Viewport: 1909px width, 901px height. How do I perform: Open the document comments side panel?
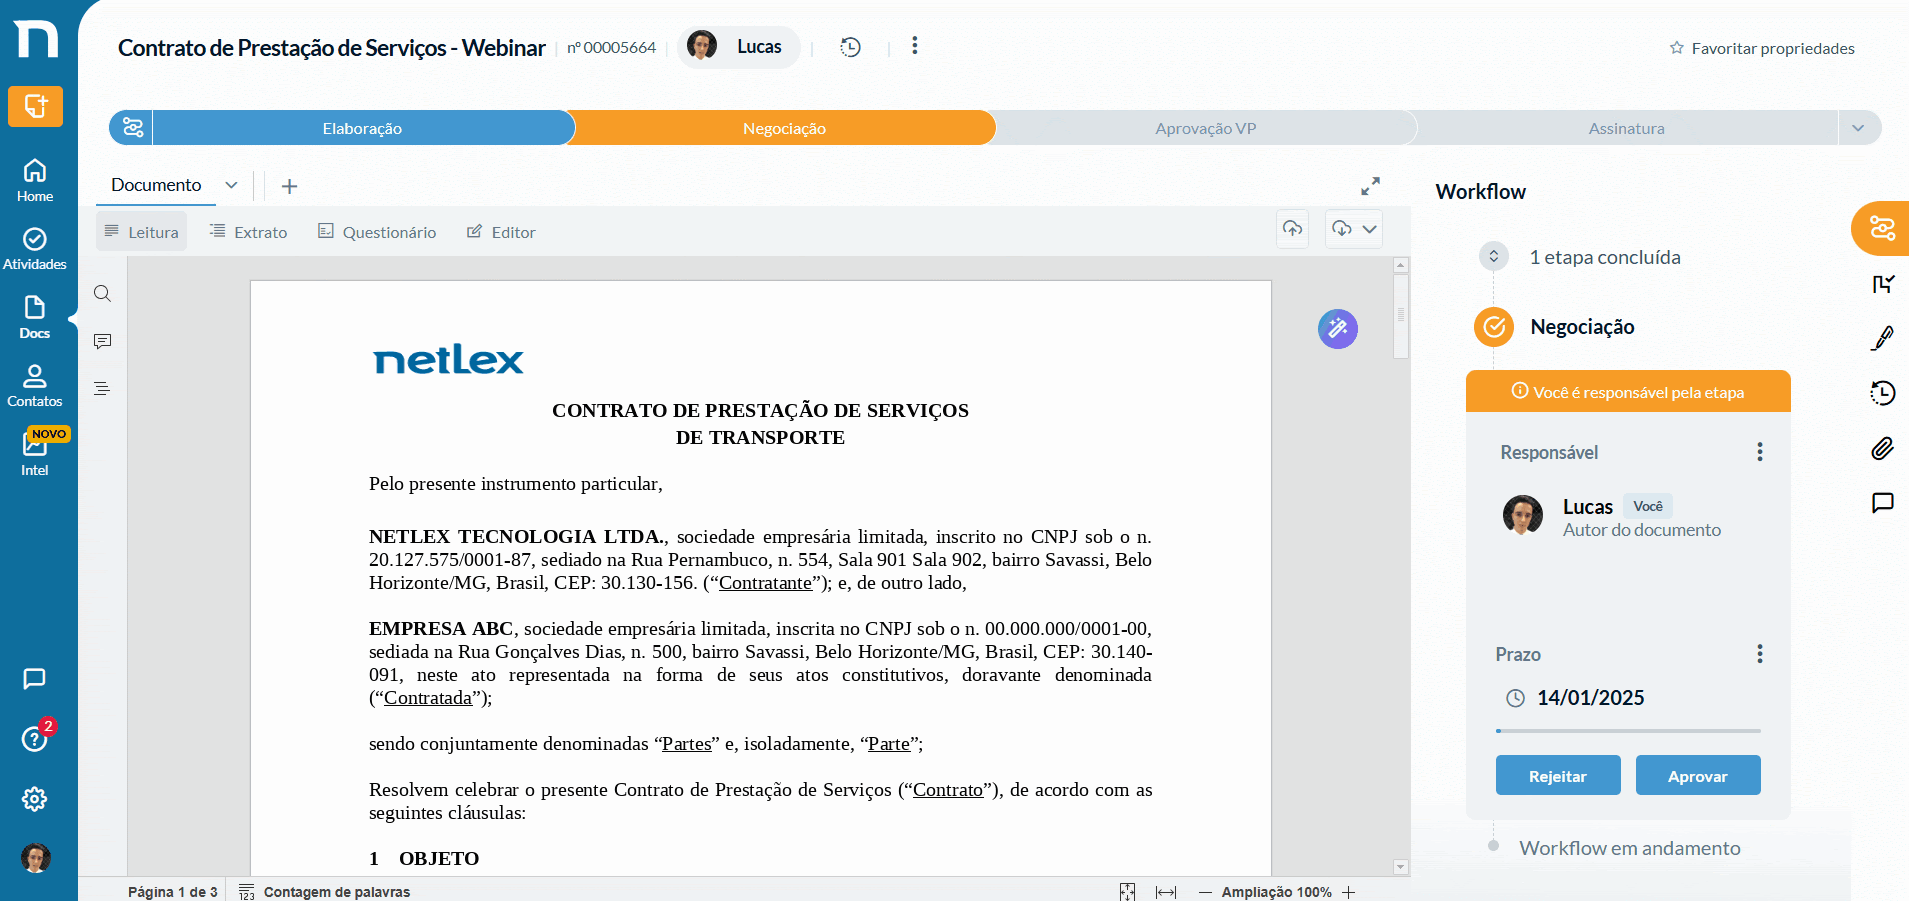(x=102, y=342)
